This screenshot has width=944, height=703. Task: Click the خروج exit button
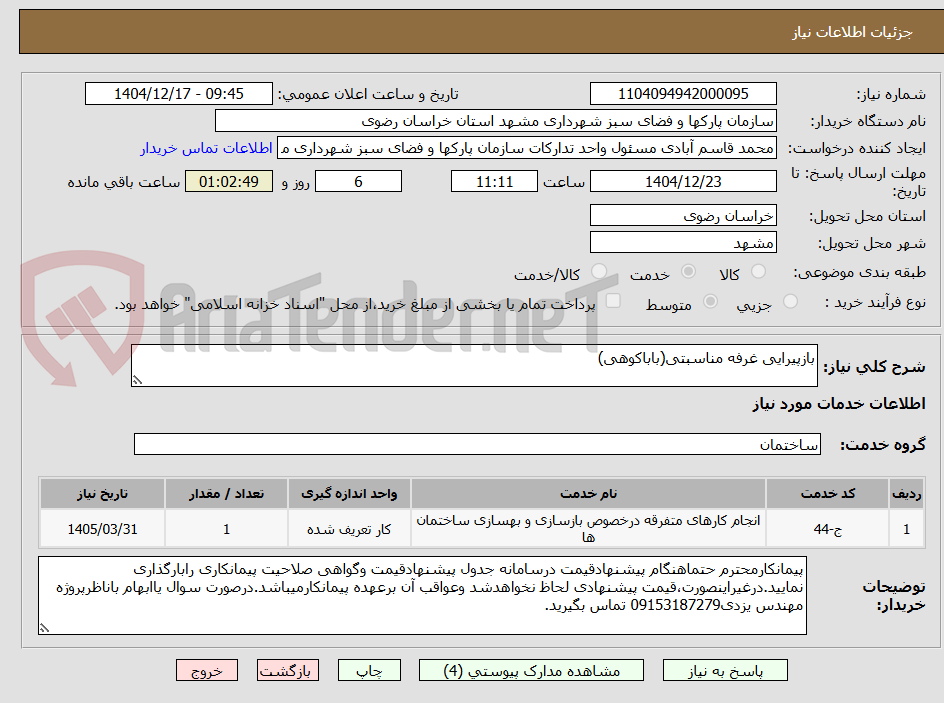click(206, 670)
